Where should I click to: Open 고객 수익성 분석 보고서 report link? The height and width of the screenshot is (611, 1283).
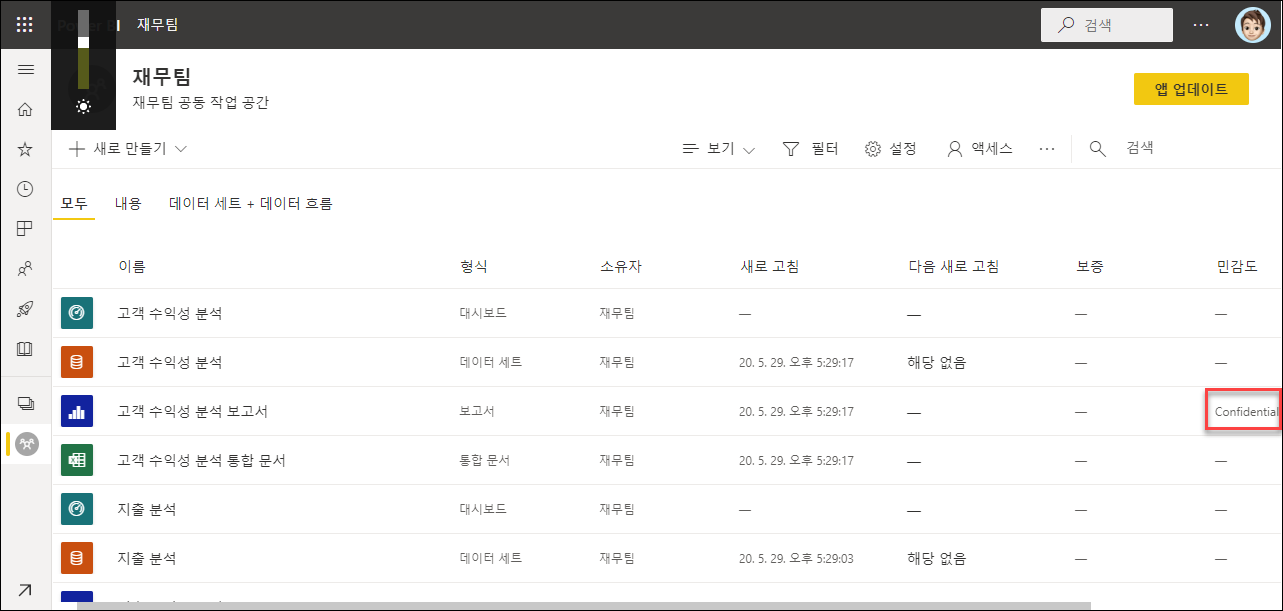coord(192,411)
